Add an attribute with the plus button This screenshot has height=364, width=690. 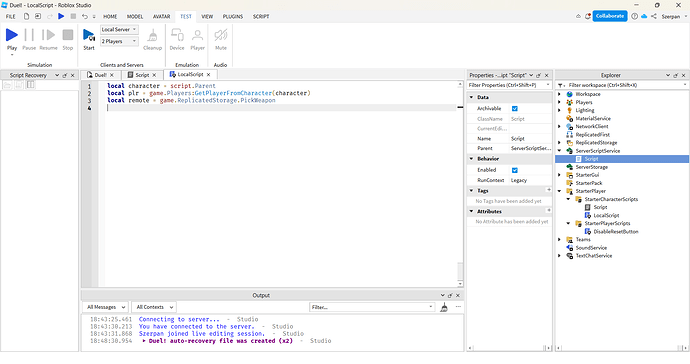point(549,211)
